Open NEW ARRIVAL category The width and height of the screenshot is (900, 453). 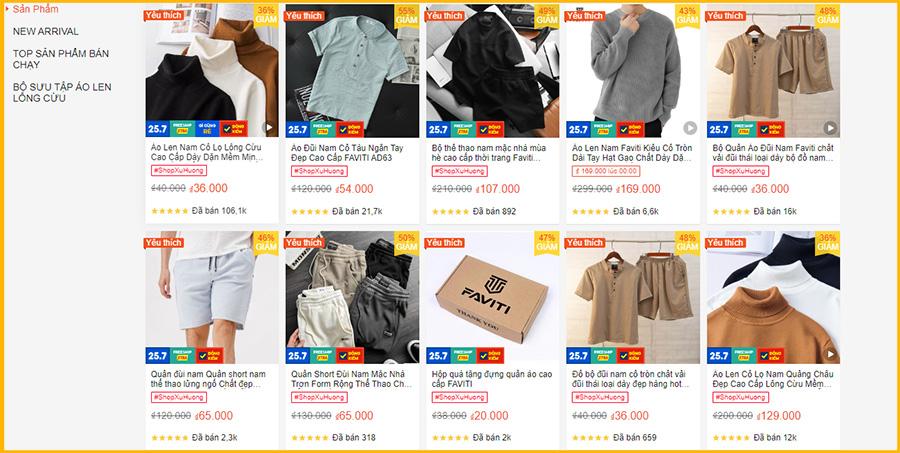click(x=46, y=31)
